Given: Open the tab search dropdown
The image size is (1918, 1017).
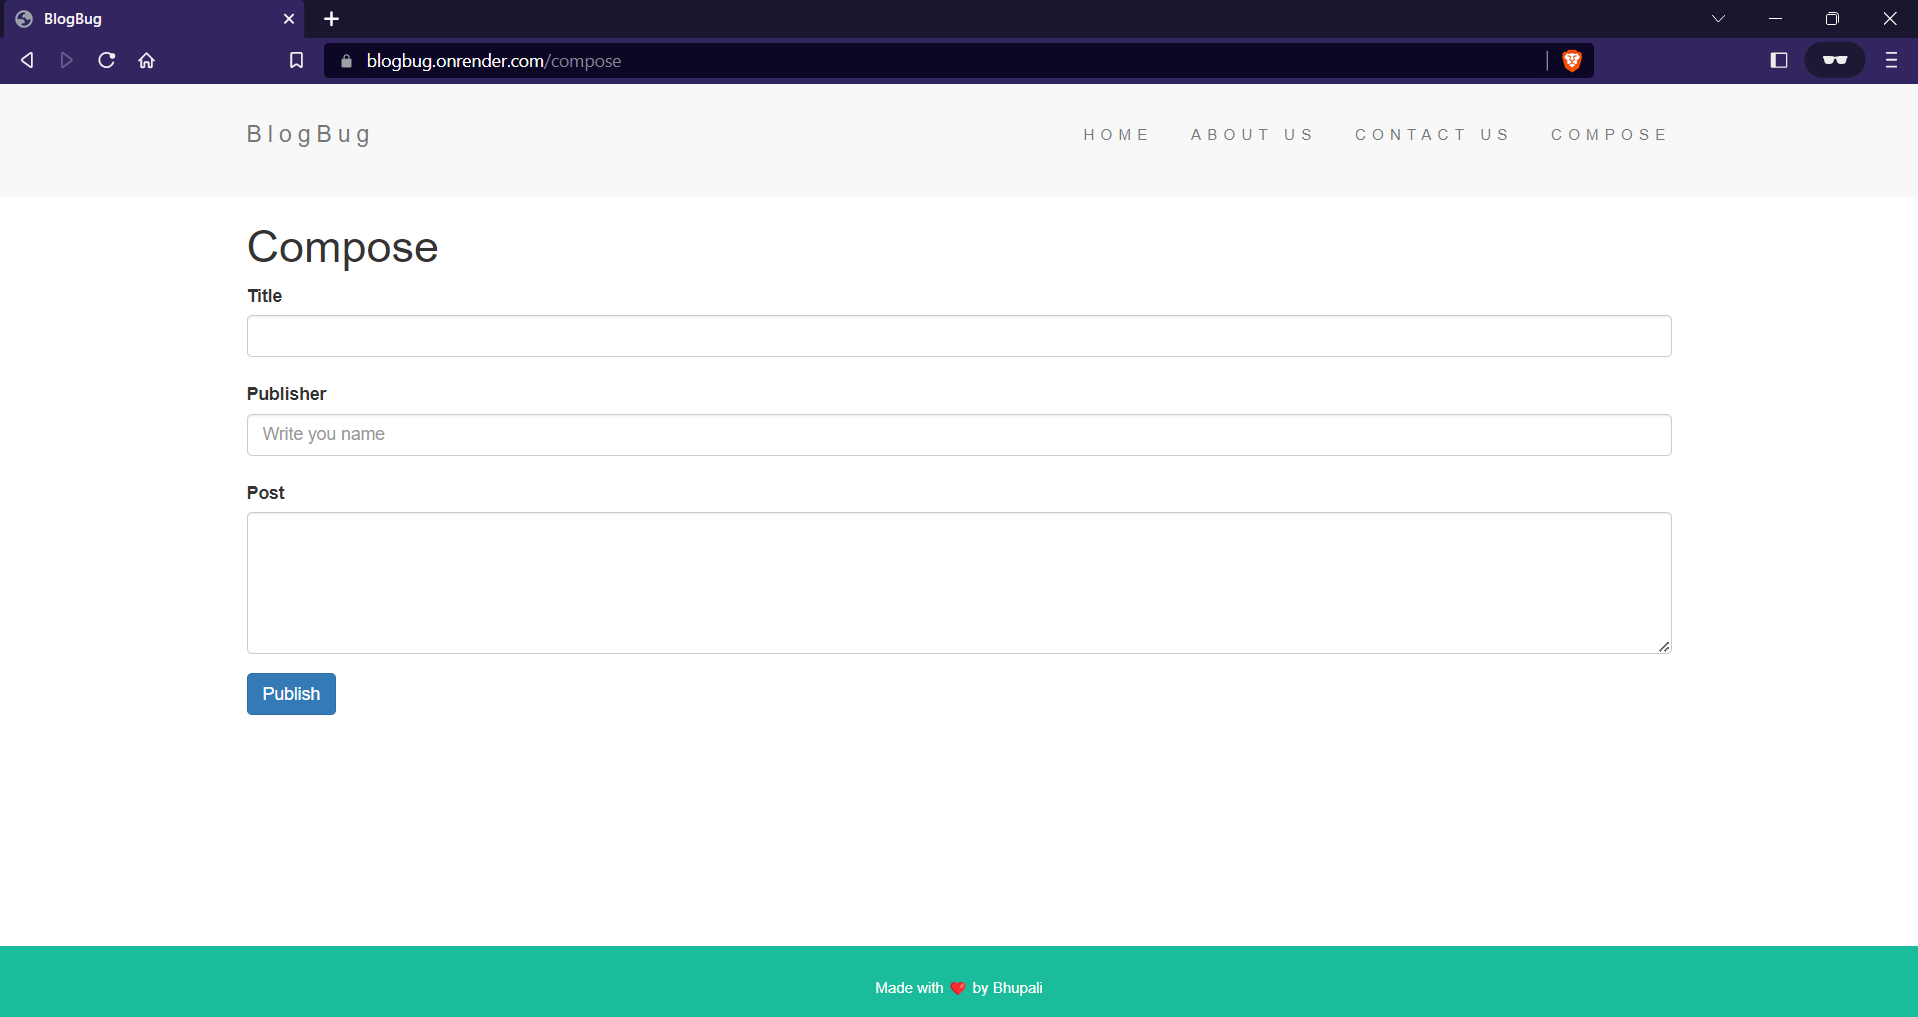Looking at the screenshot, I should [x=1719, y=18].
